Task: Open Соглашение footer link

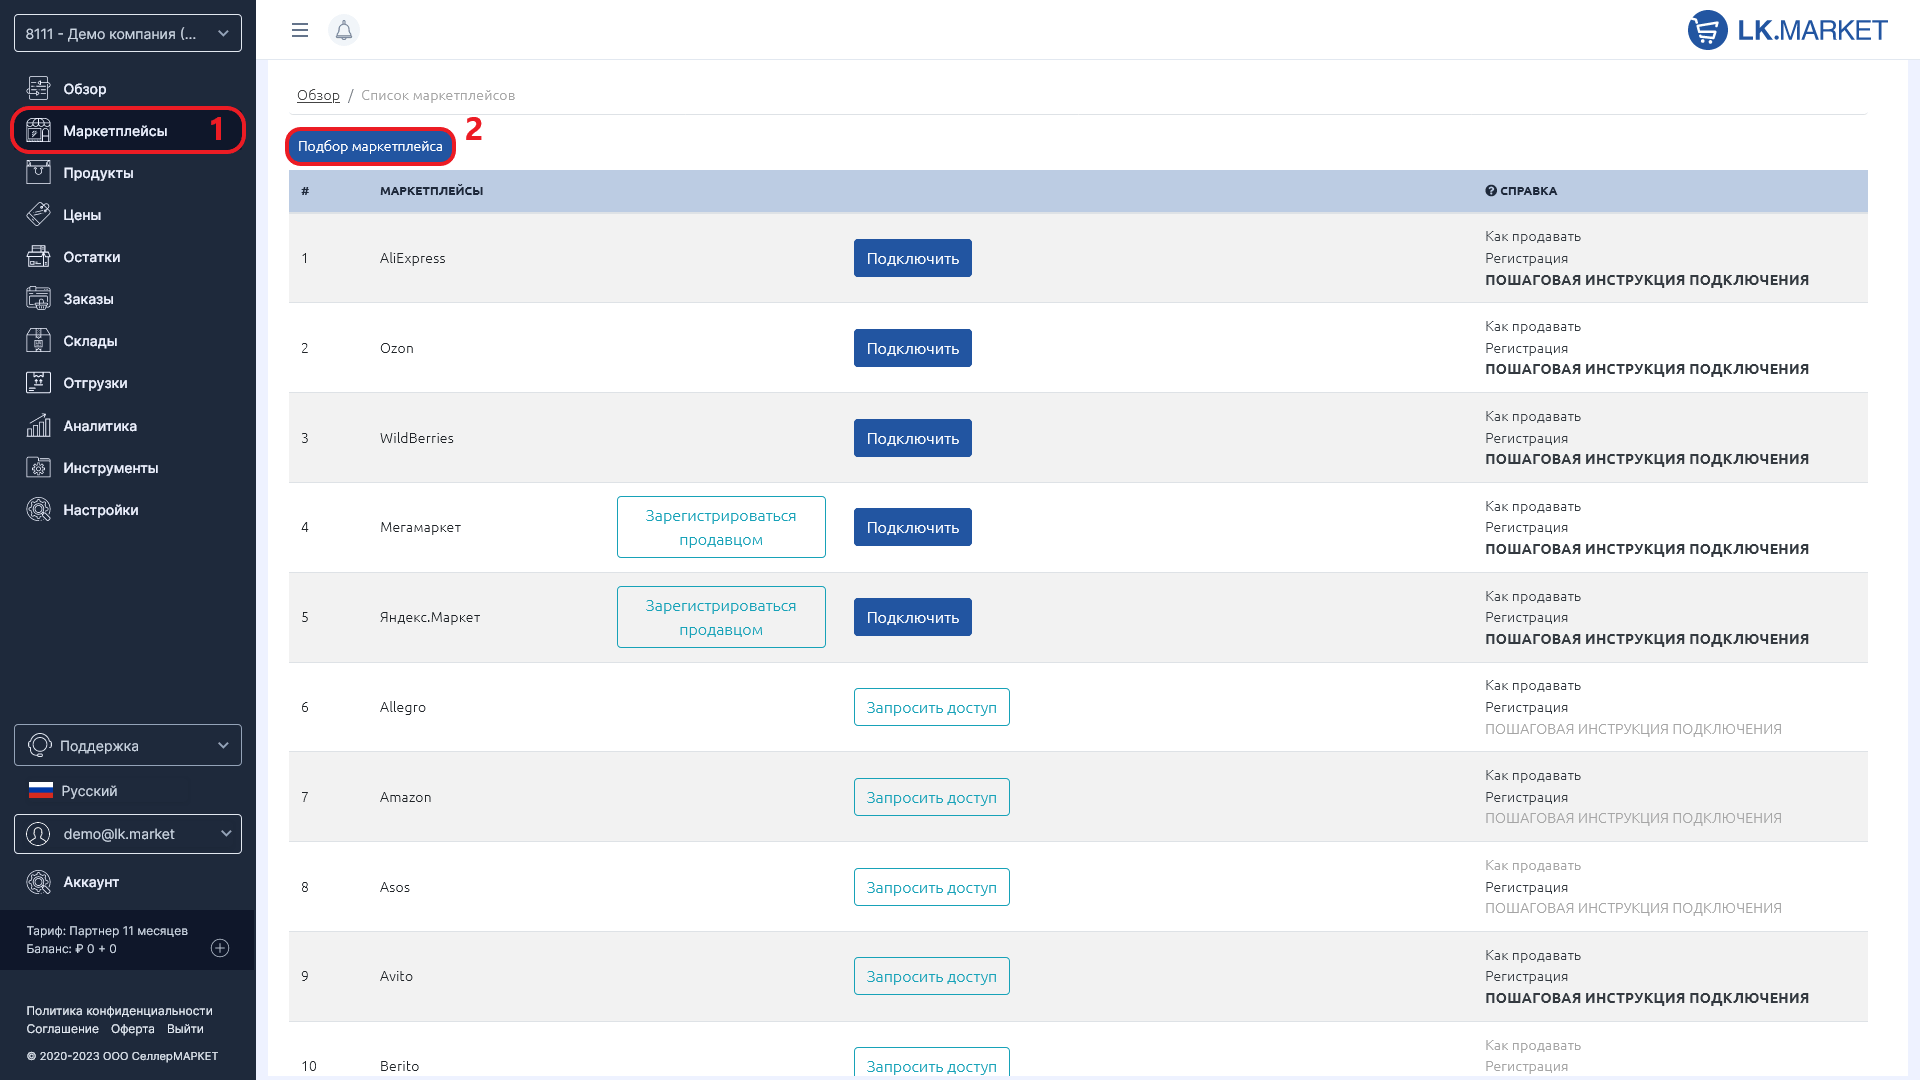Action: (x=62, y=1029)
